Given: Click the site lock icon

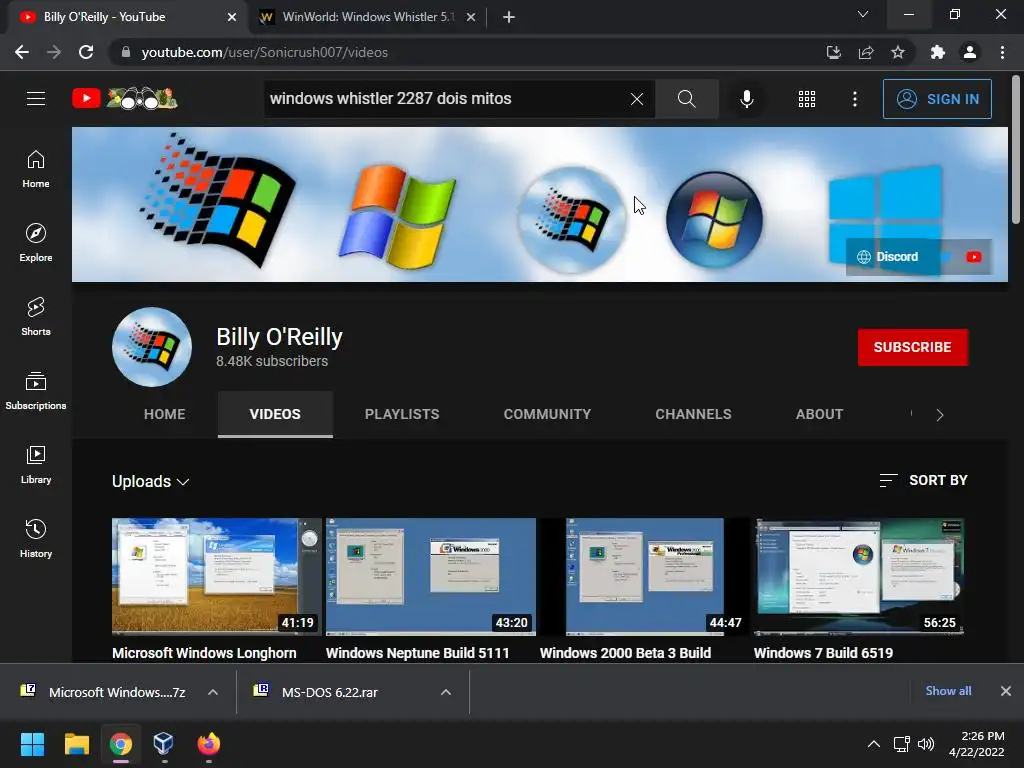Looking at the screenshot, I should click(125, 52).
